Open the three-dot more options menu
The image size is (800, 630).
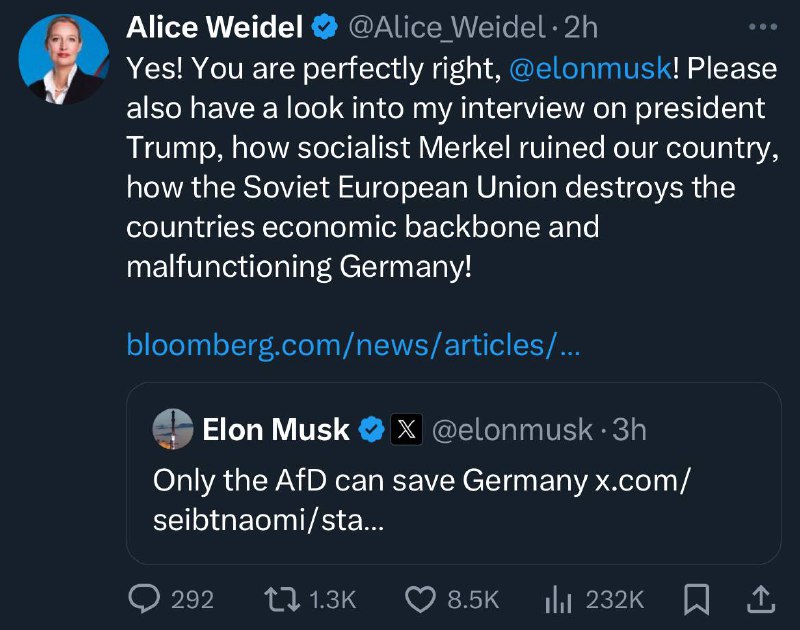coord(763,27)
